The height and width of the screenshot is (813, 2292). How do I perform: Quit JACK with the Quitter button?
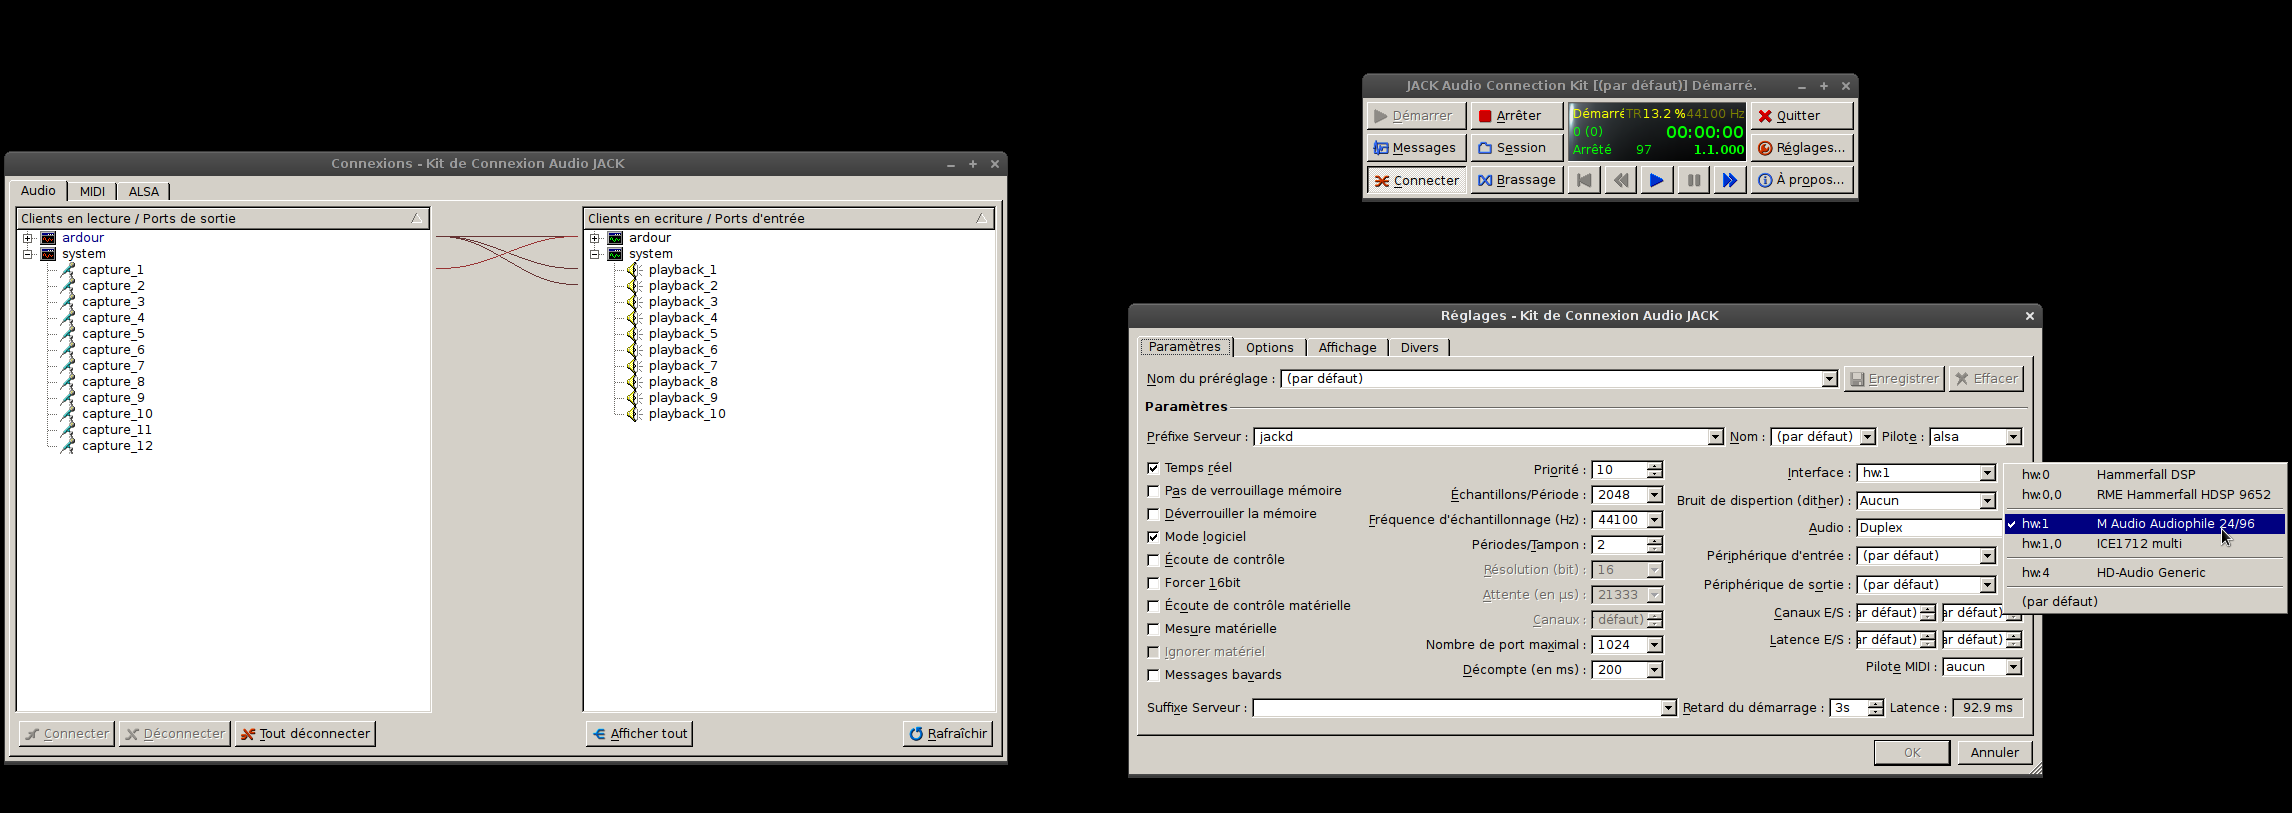coord(1802,116)
